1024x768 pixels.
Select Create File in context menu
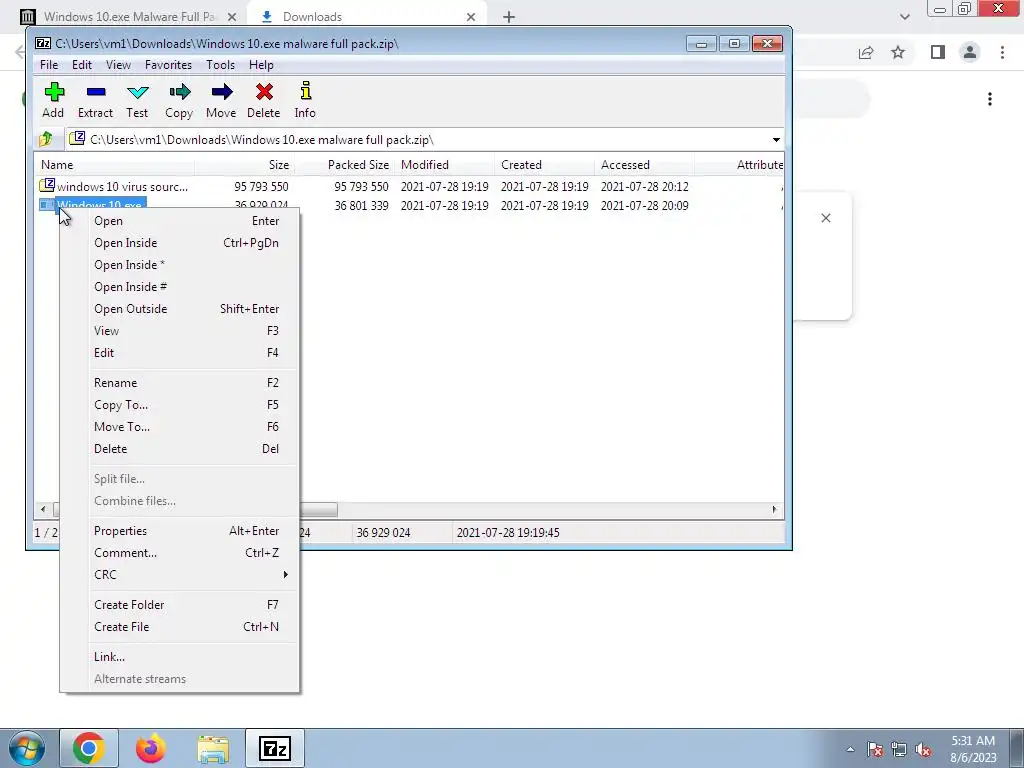coord(180,627)
